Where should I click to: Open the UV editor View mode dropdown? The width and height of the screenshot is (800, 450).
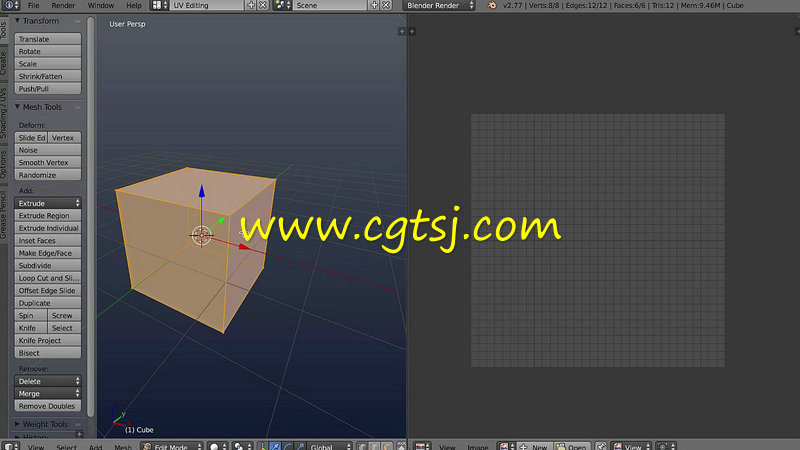point(632,446)
